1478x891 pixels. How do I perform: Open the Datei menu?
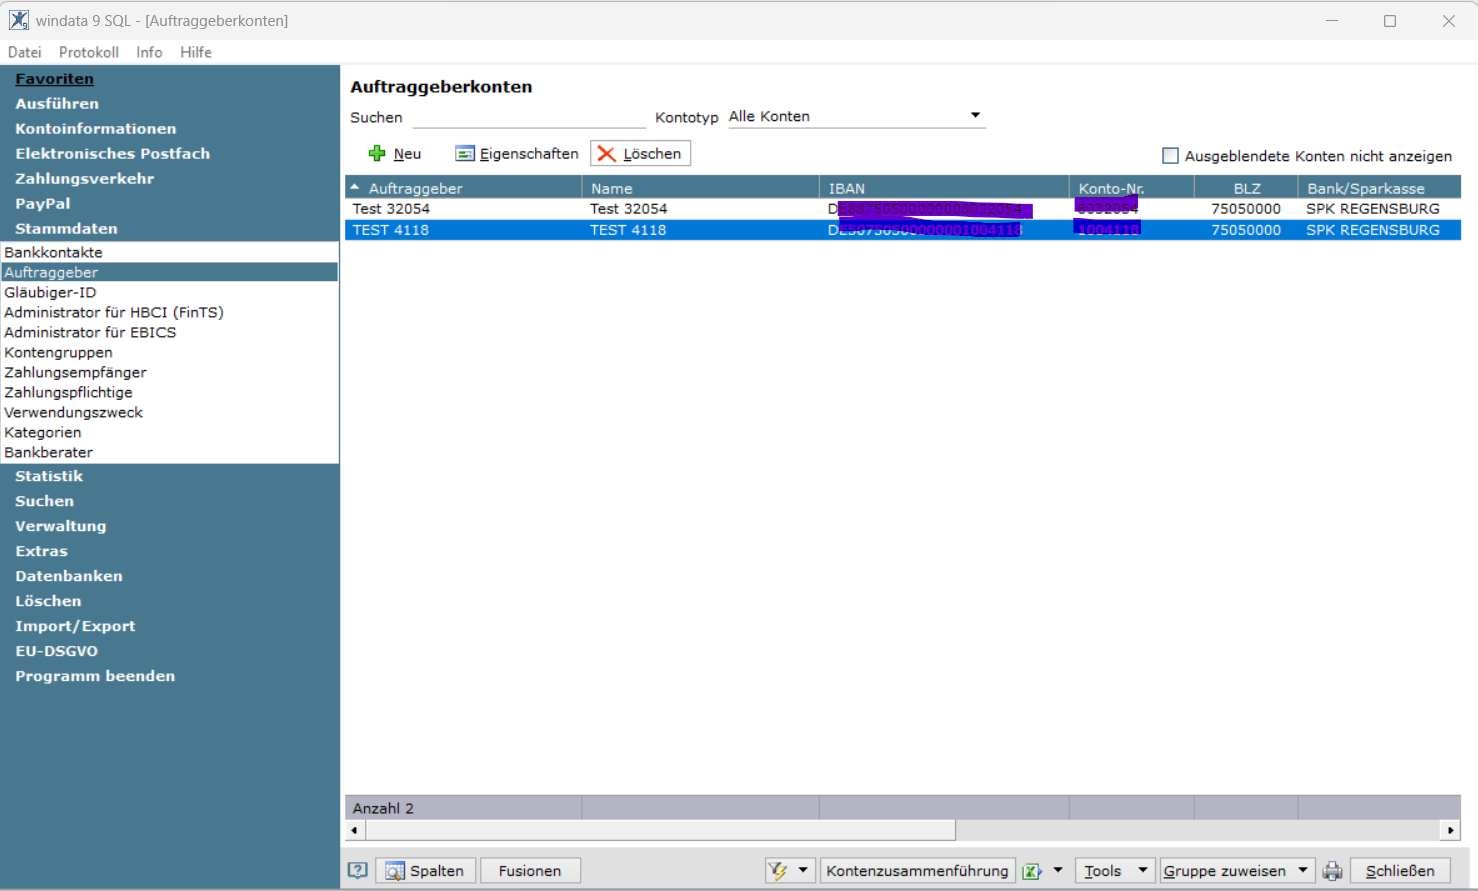[25, 52]
